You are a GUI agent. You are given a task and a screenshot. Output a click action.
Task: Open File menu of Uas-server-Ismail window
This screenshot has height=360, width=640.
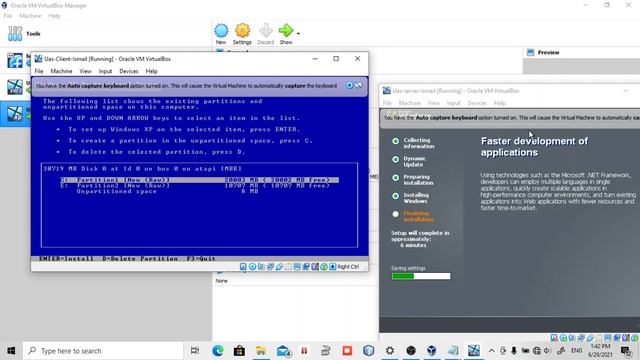point(387,103)
